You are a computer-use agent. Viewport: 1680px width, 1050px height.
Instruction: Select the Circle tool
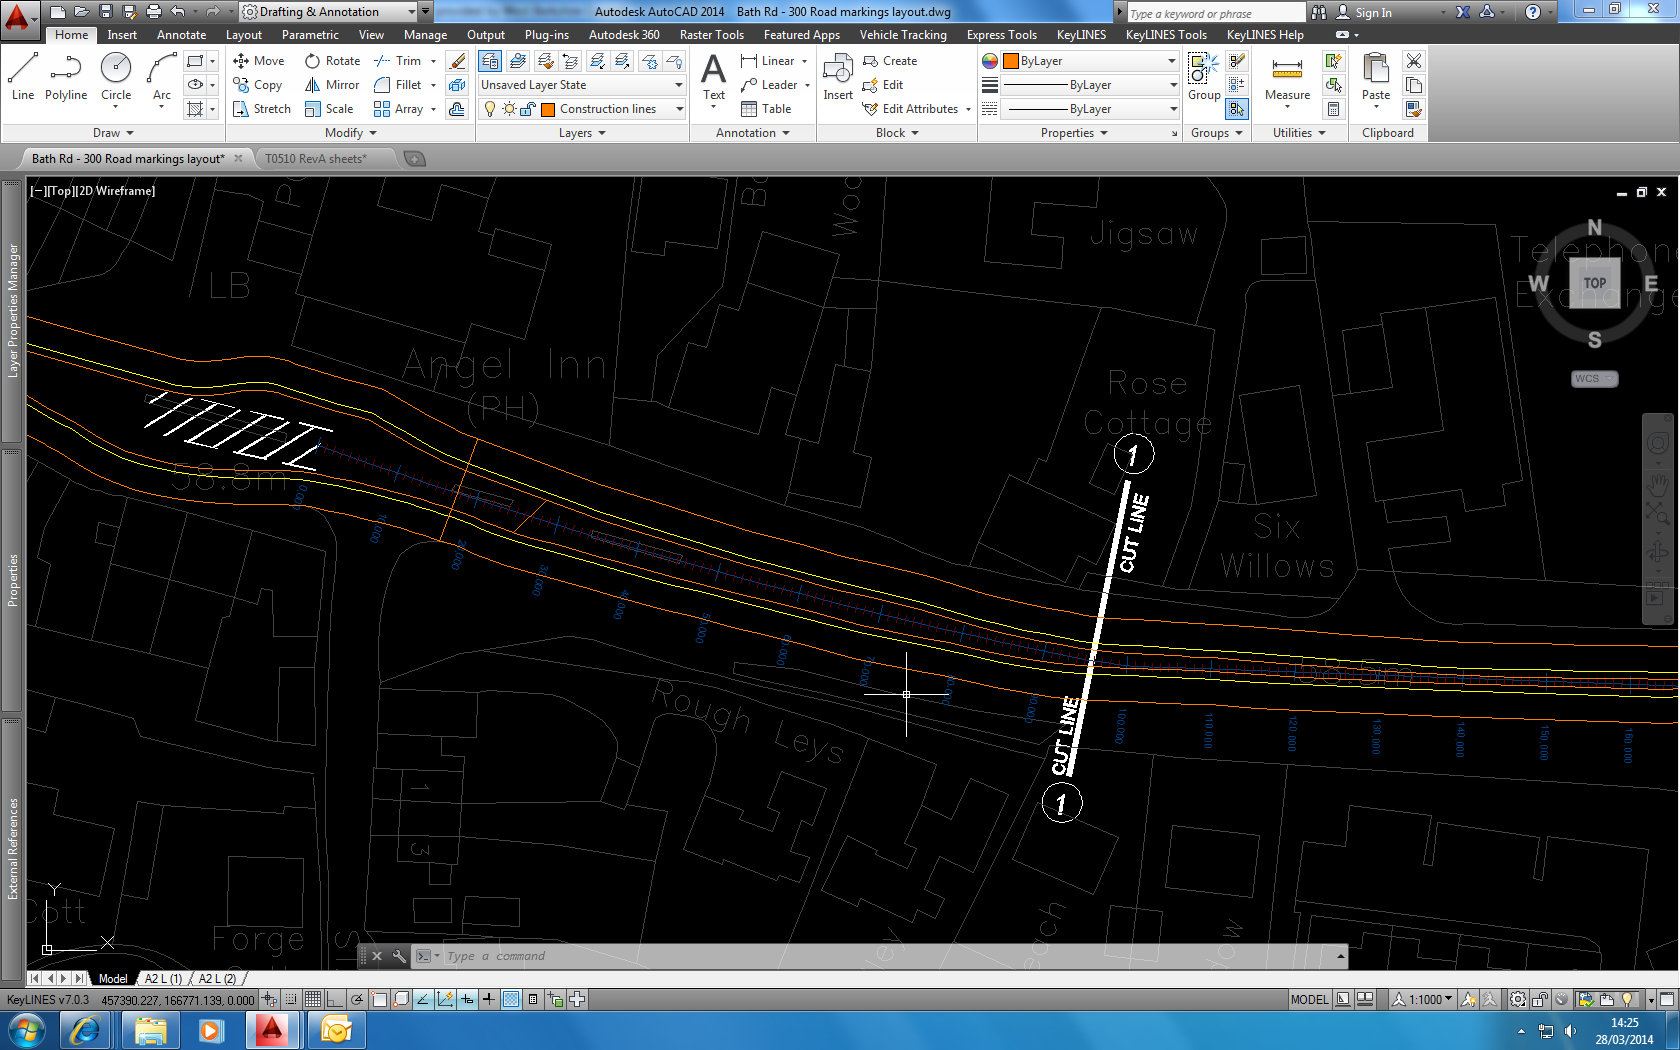(116, 76)
